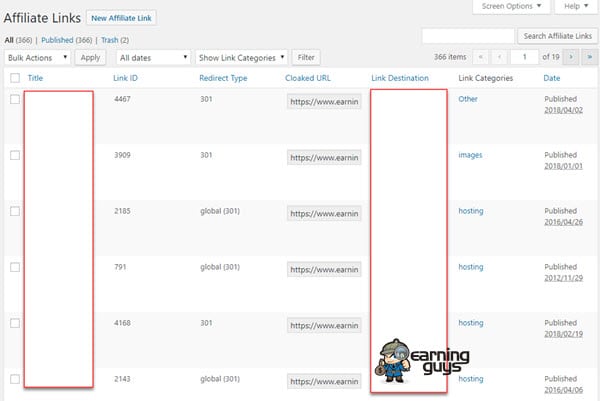Click the Search Affiliate Links button

[558, 36]
